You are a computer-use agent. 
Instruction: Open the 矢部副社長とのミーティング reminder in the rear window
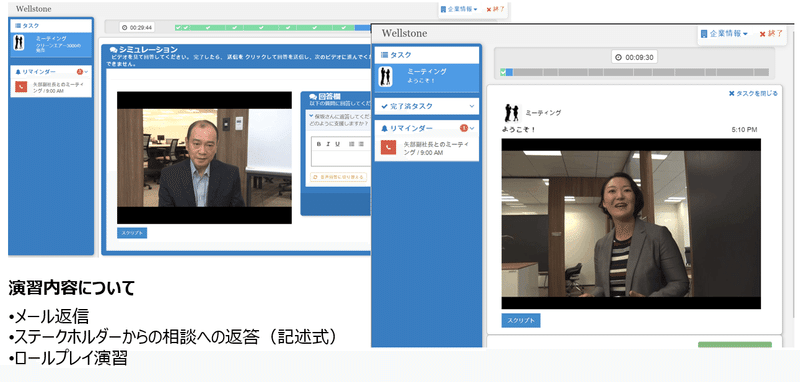pos(51,87)
